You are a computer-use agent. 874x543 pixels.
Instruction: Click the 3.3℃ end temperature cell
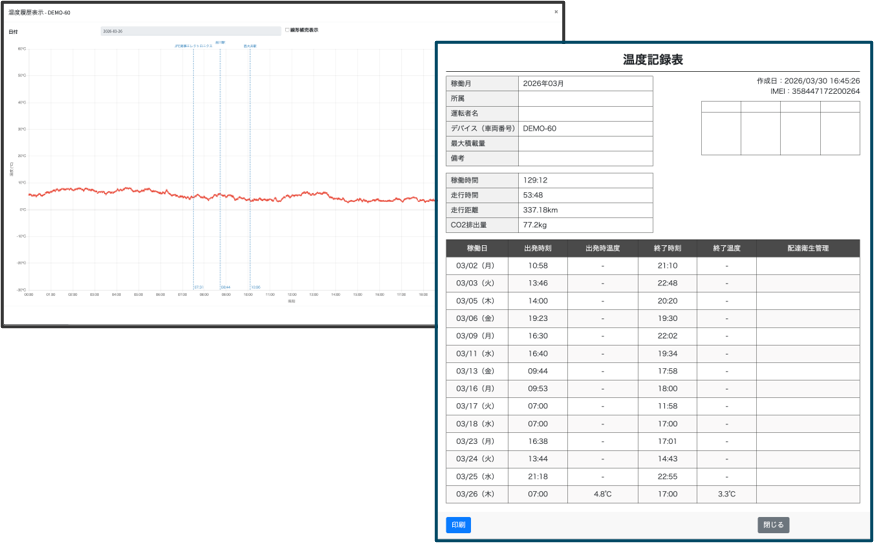click(x=726, y=494)
